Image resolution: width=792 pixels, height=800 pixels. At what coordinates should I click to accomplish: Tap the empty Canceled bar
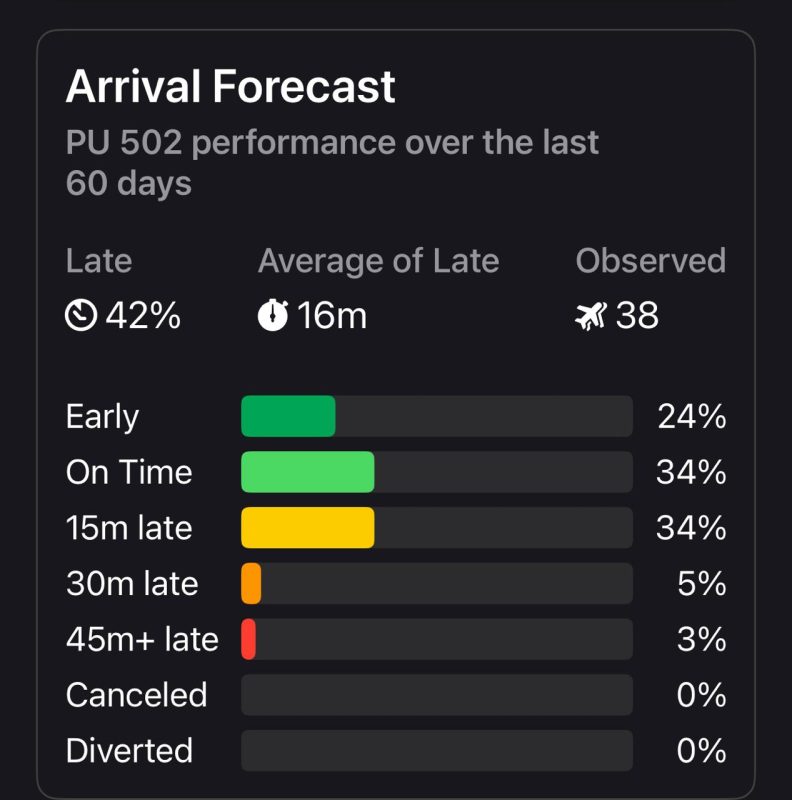coord(437,695)
